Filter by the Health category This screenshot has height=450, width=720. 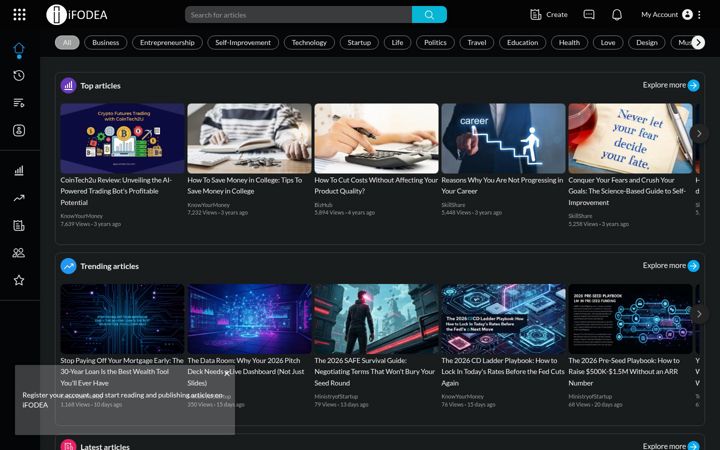click(x=569, y=43)
